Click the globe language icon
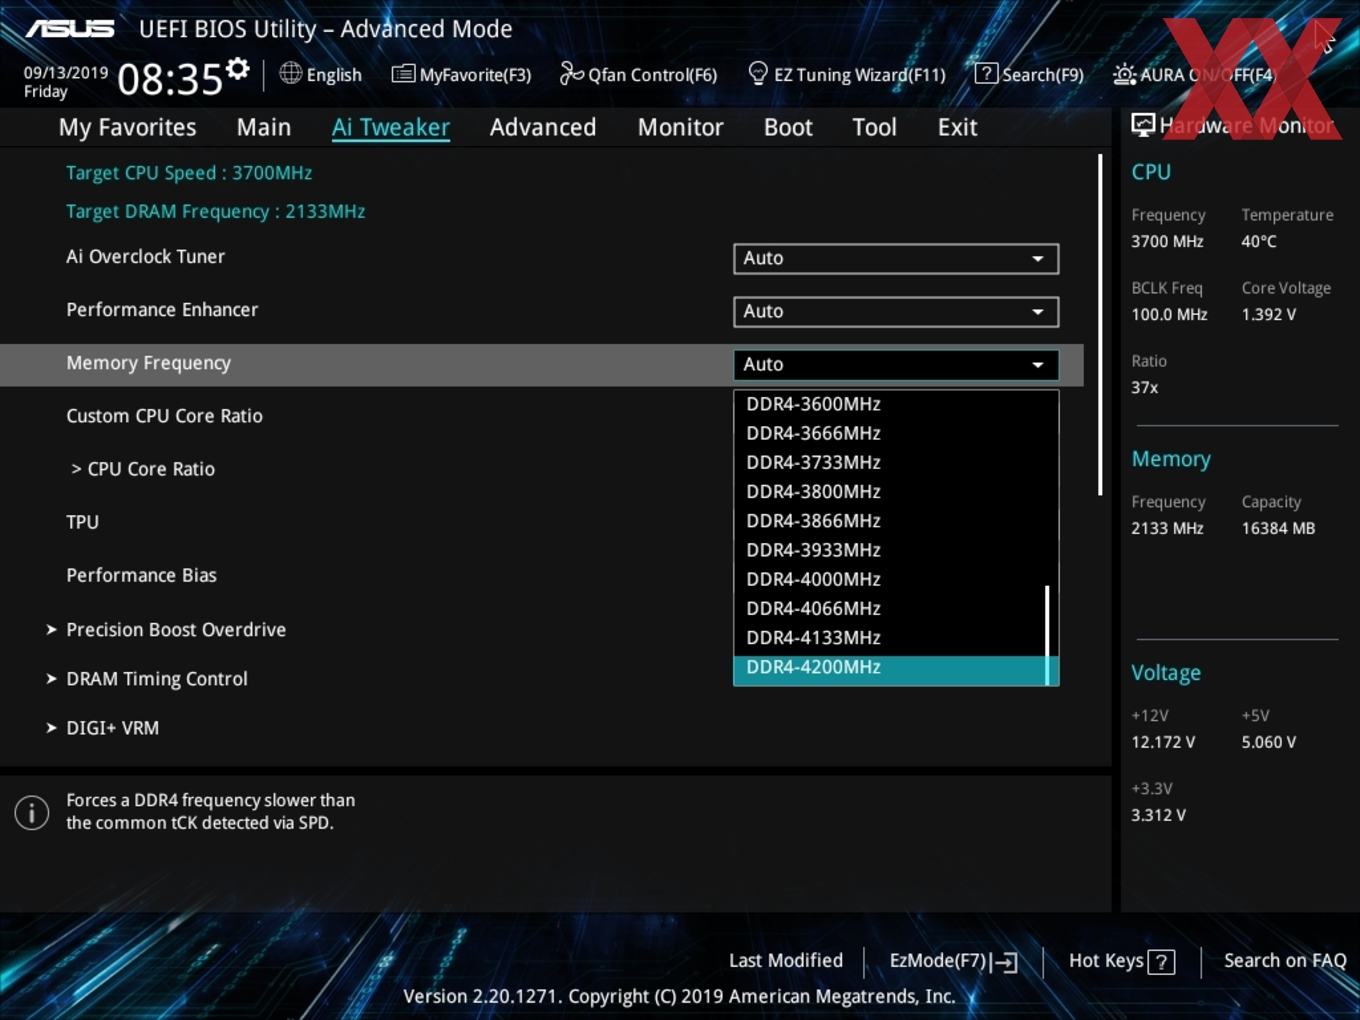 pos(290,73)
